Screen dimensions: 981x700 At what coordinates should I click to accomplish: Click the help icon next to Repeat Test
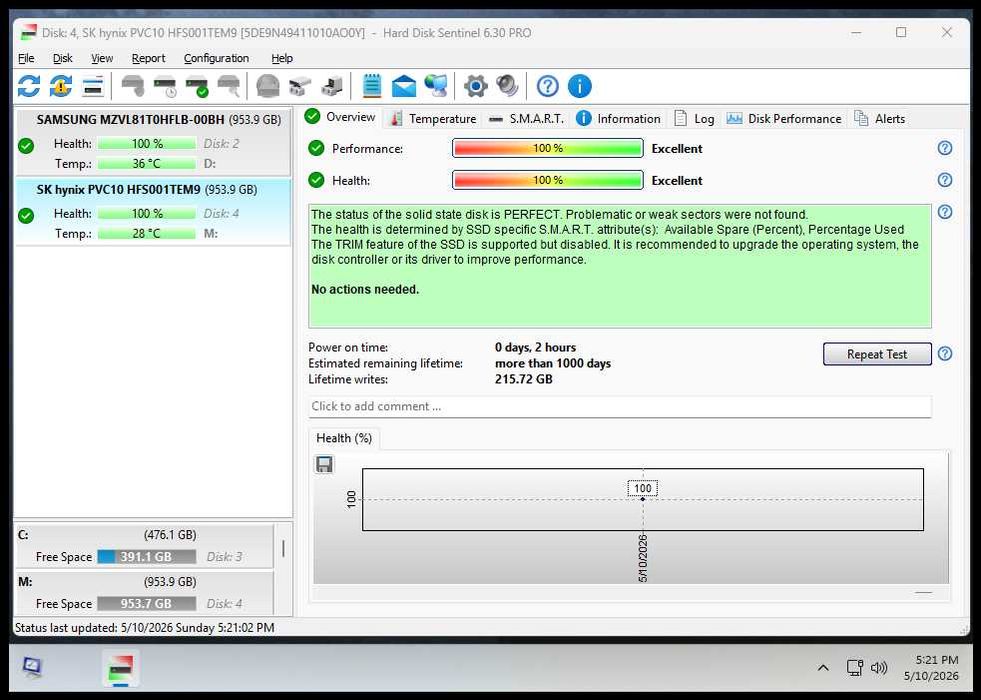pos(945,353)
